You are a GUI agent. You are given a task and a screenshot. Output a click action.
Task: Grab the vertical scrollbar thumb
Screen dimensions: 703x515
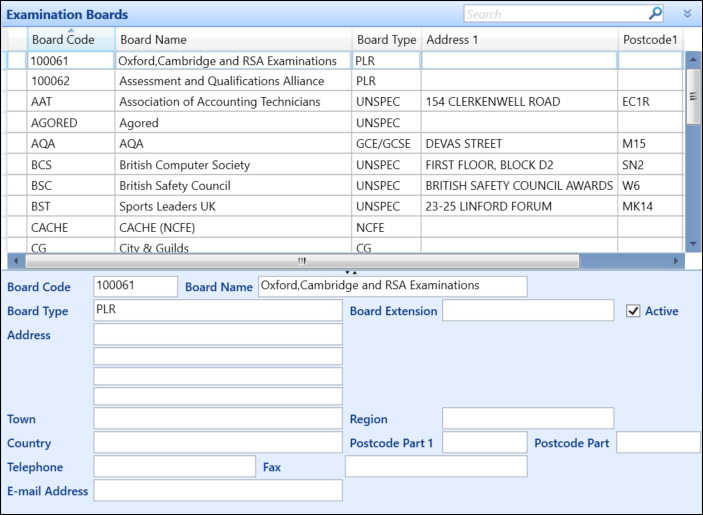point(693,96)
